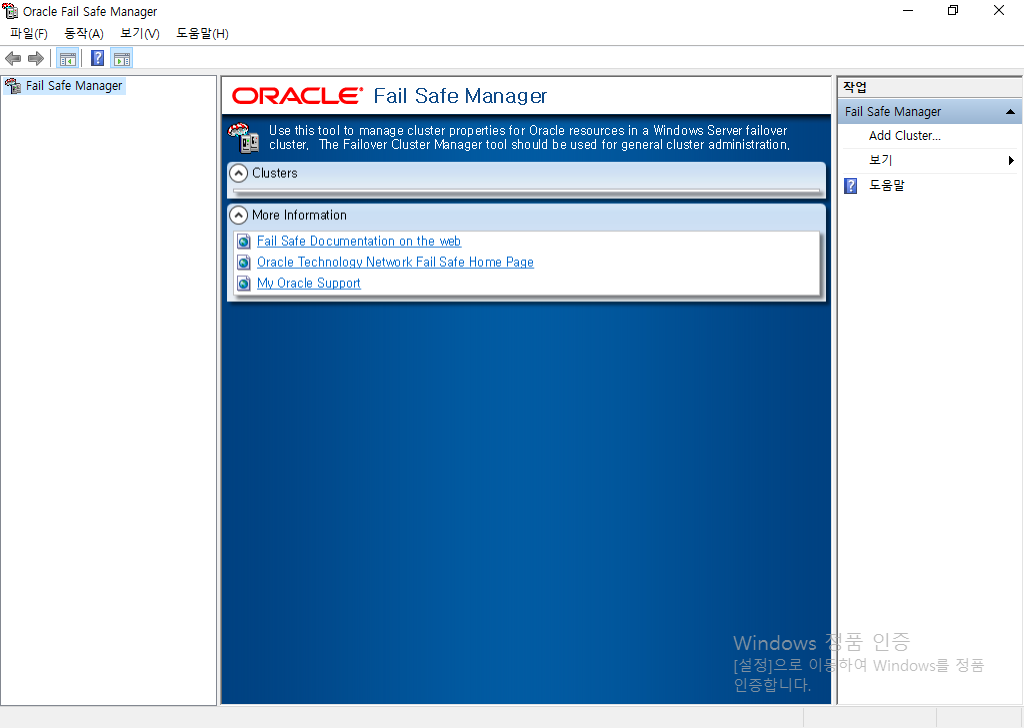Open the 도움말(H) menu

click(202, 33)
